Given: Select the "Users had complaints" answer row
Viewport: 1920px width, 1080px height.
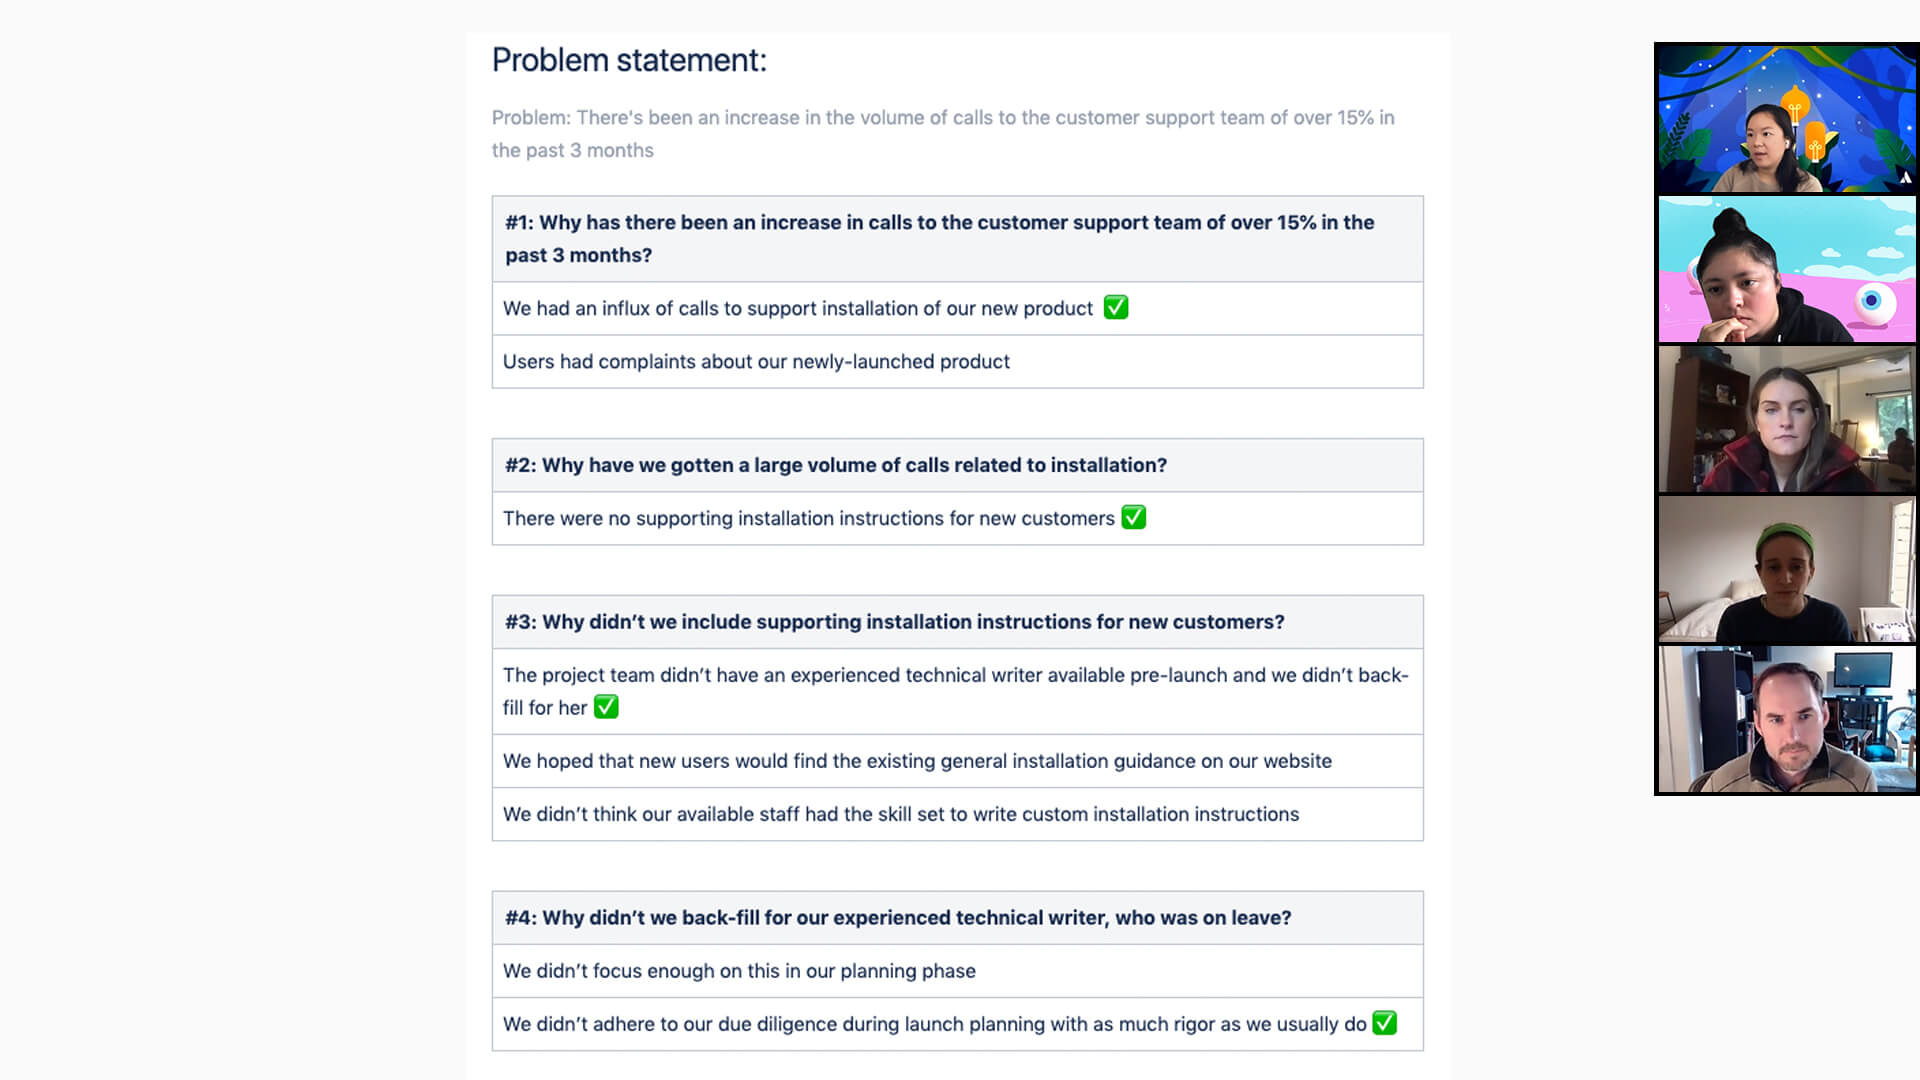Looking at the screenshot, I should pyautogui.click(x=756, y=362).
